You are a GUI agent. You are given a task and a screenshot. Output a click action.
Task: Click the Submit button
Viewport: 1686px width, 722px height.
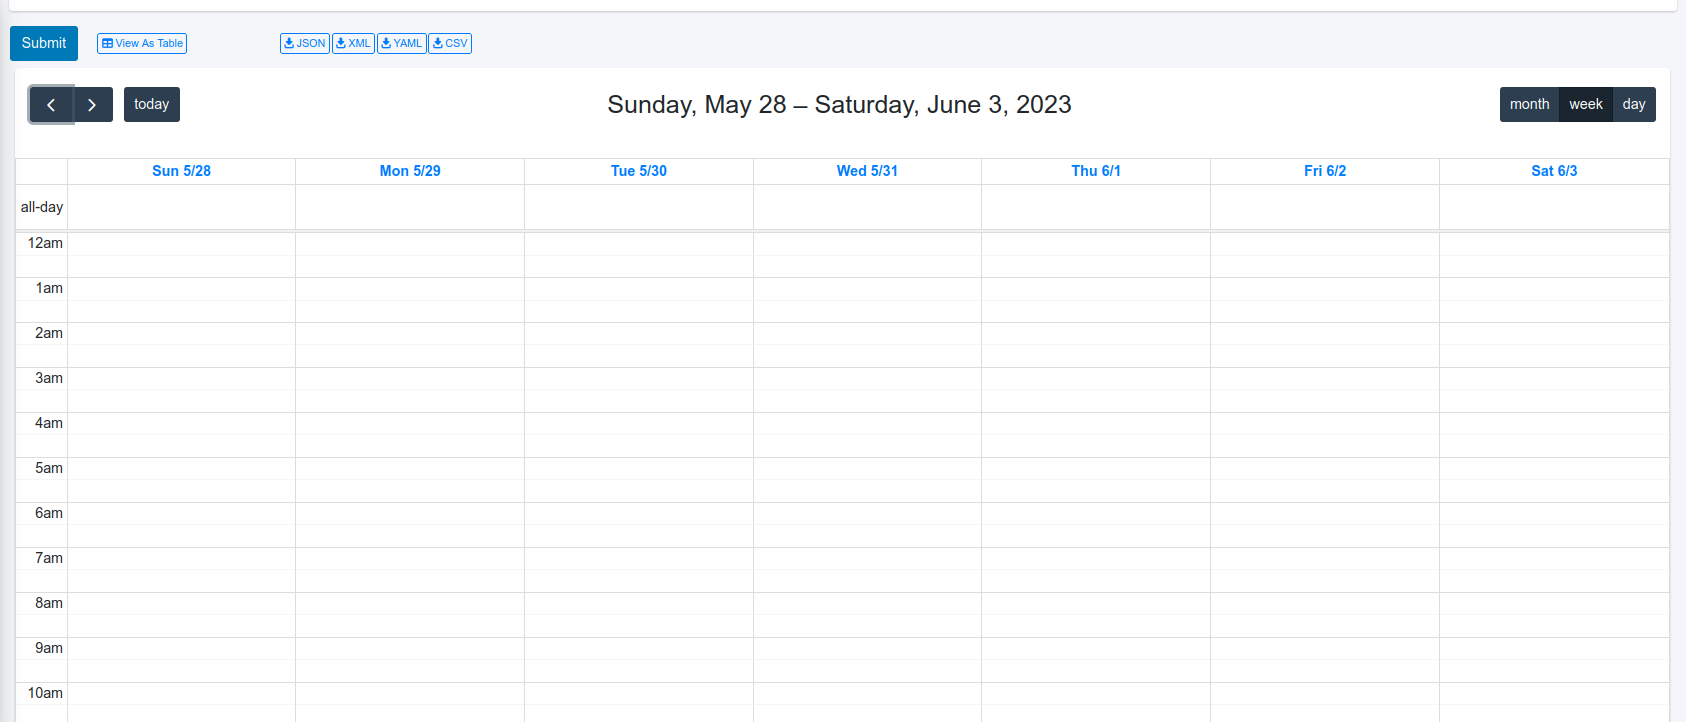44,43
